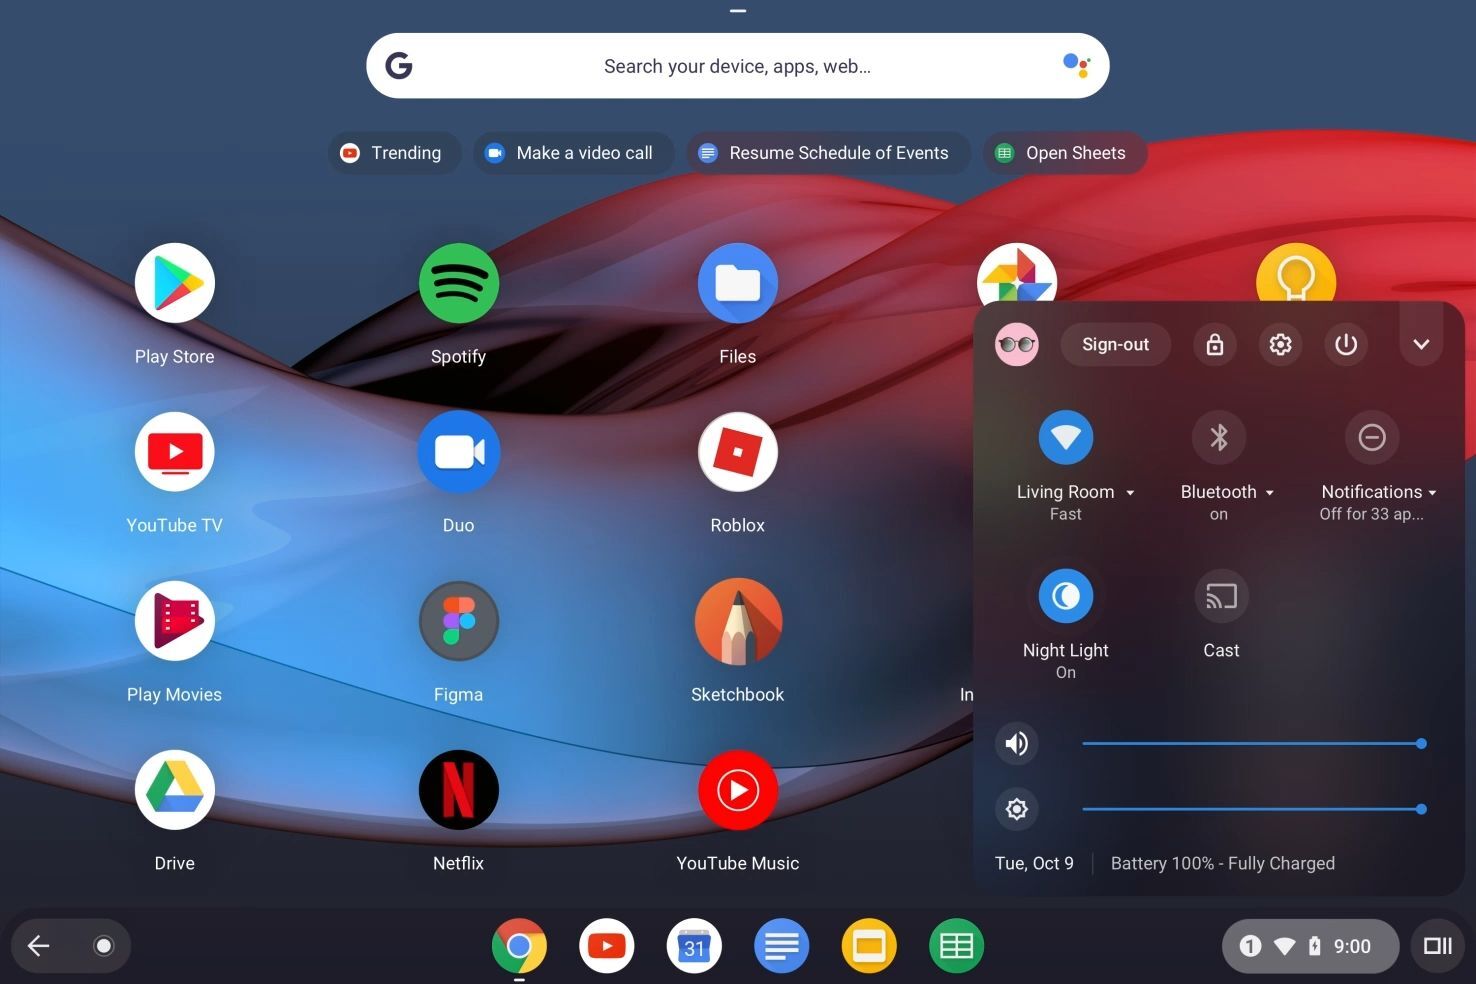
Task: Select the Trending suggestion chip
Action: point(394,152)
